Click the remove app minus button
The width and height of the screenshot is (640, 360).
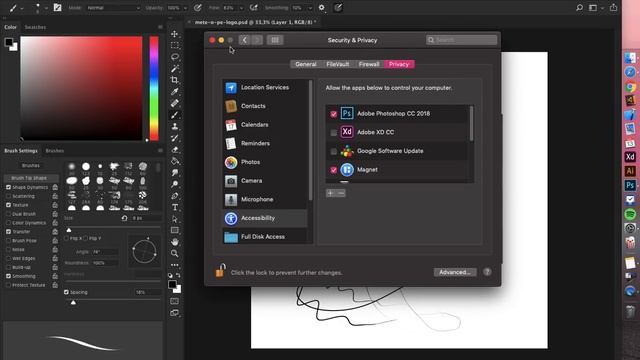(x=341, y=193)
